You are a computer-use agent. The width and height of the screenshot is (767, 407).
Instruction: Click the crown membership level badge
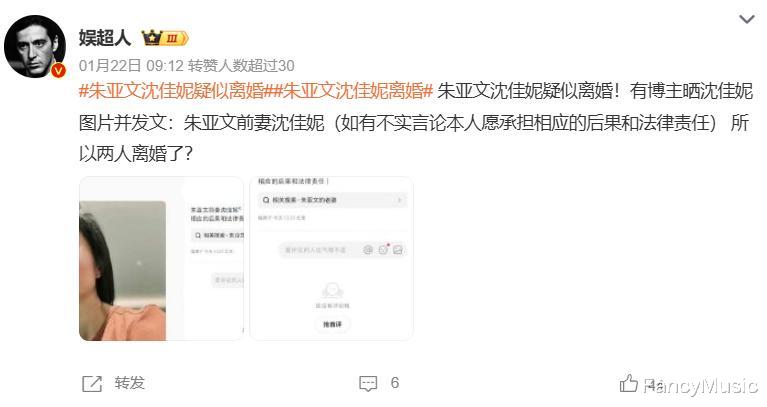pyautogui.click(x=164, y=38)
